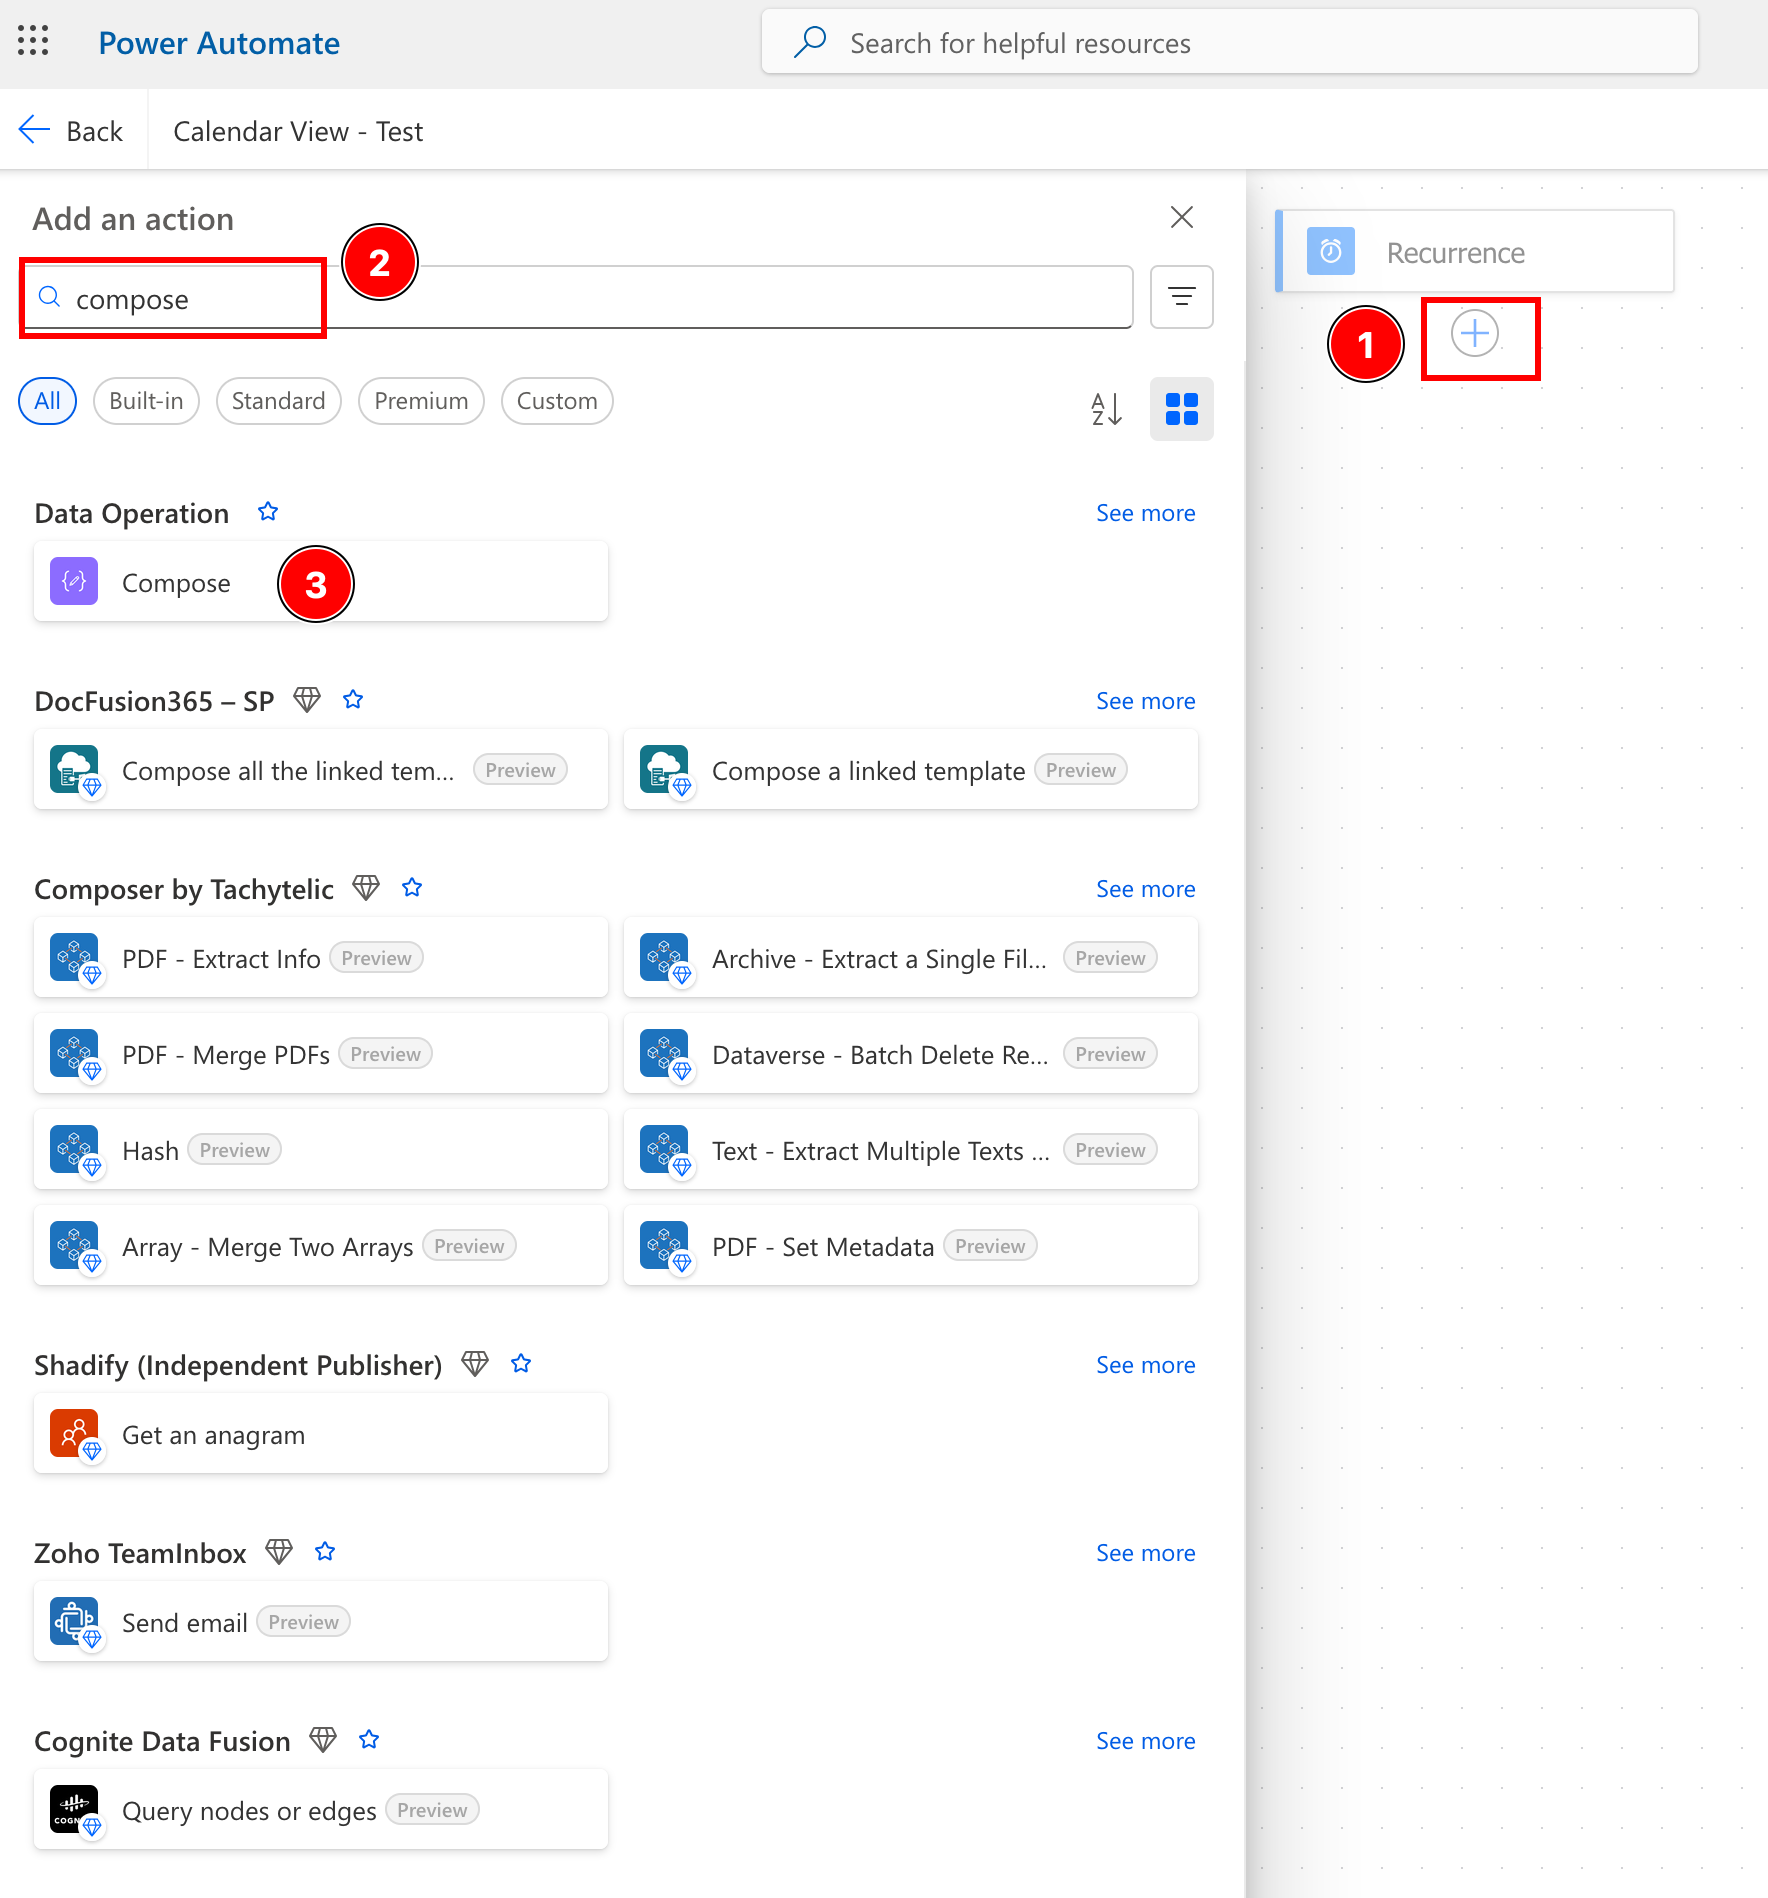Click the DocFusion365 premium diamond icon

point(307,700)
